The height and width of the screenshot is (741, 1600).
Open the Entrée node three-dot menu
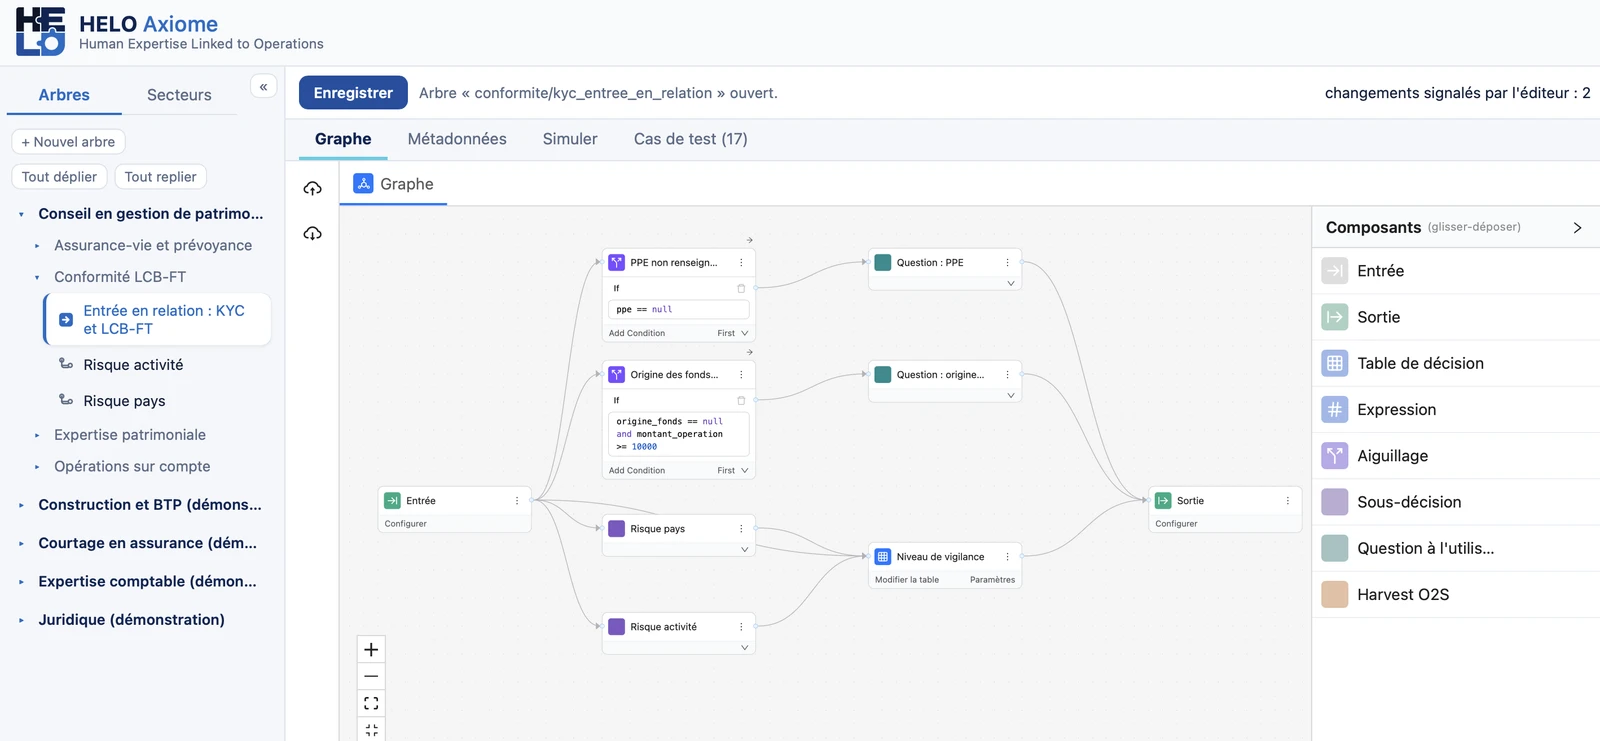pos(517,501)
